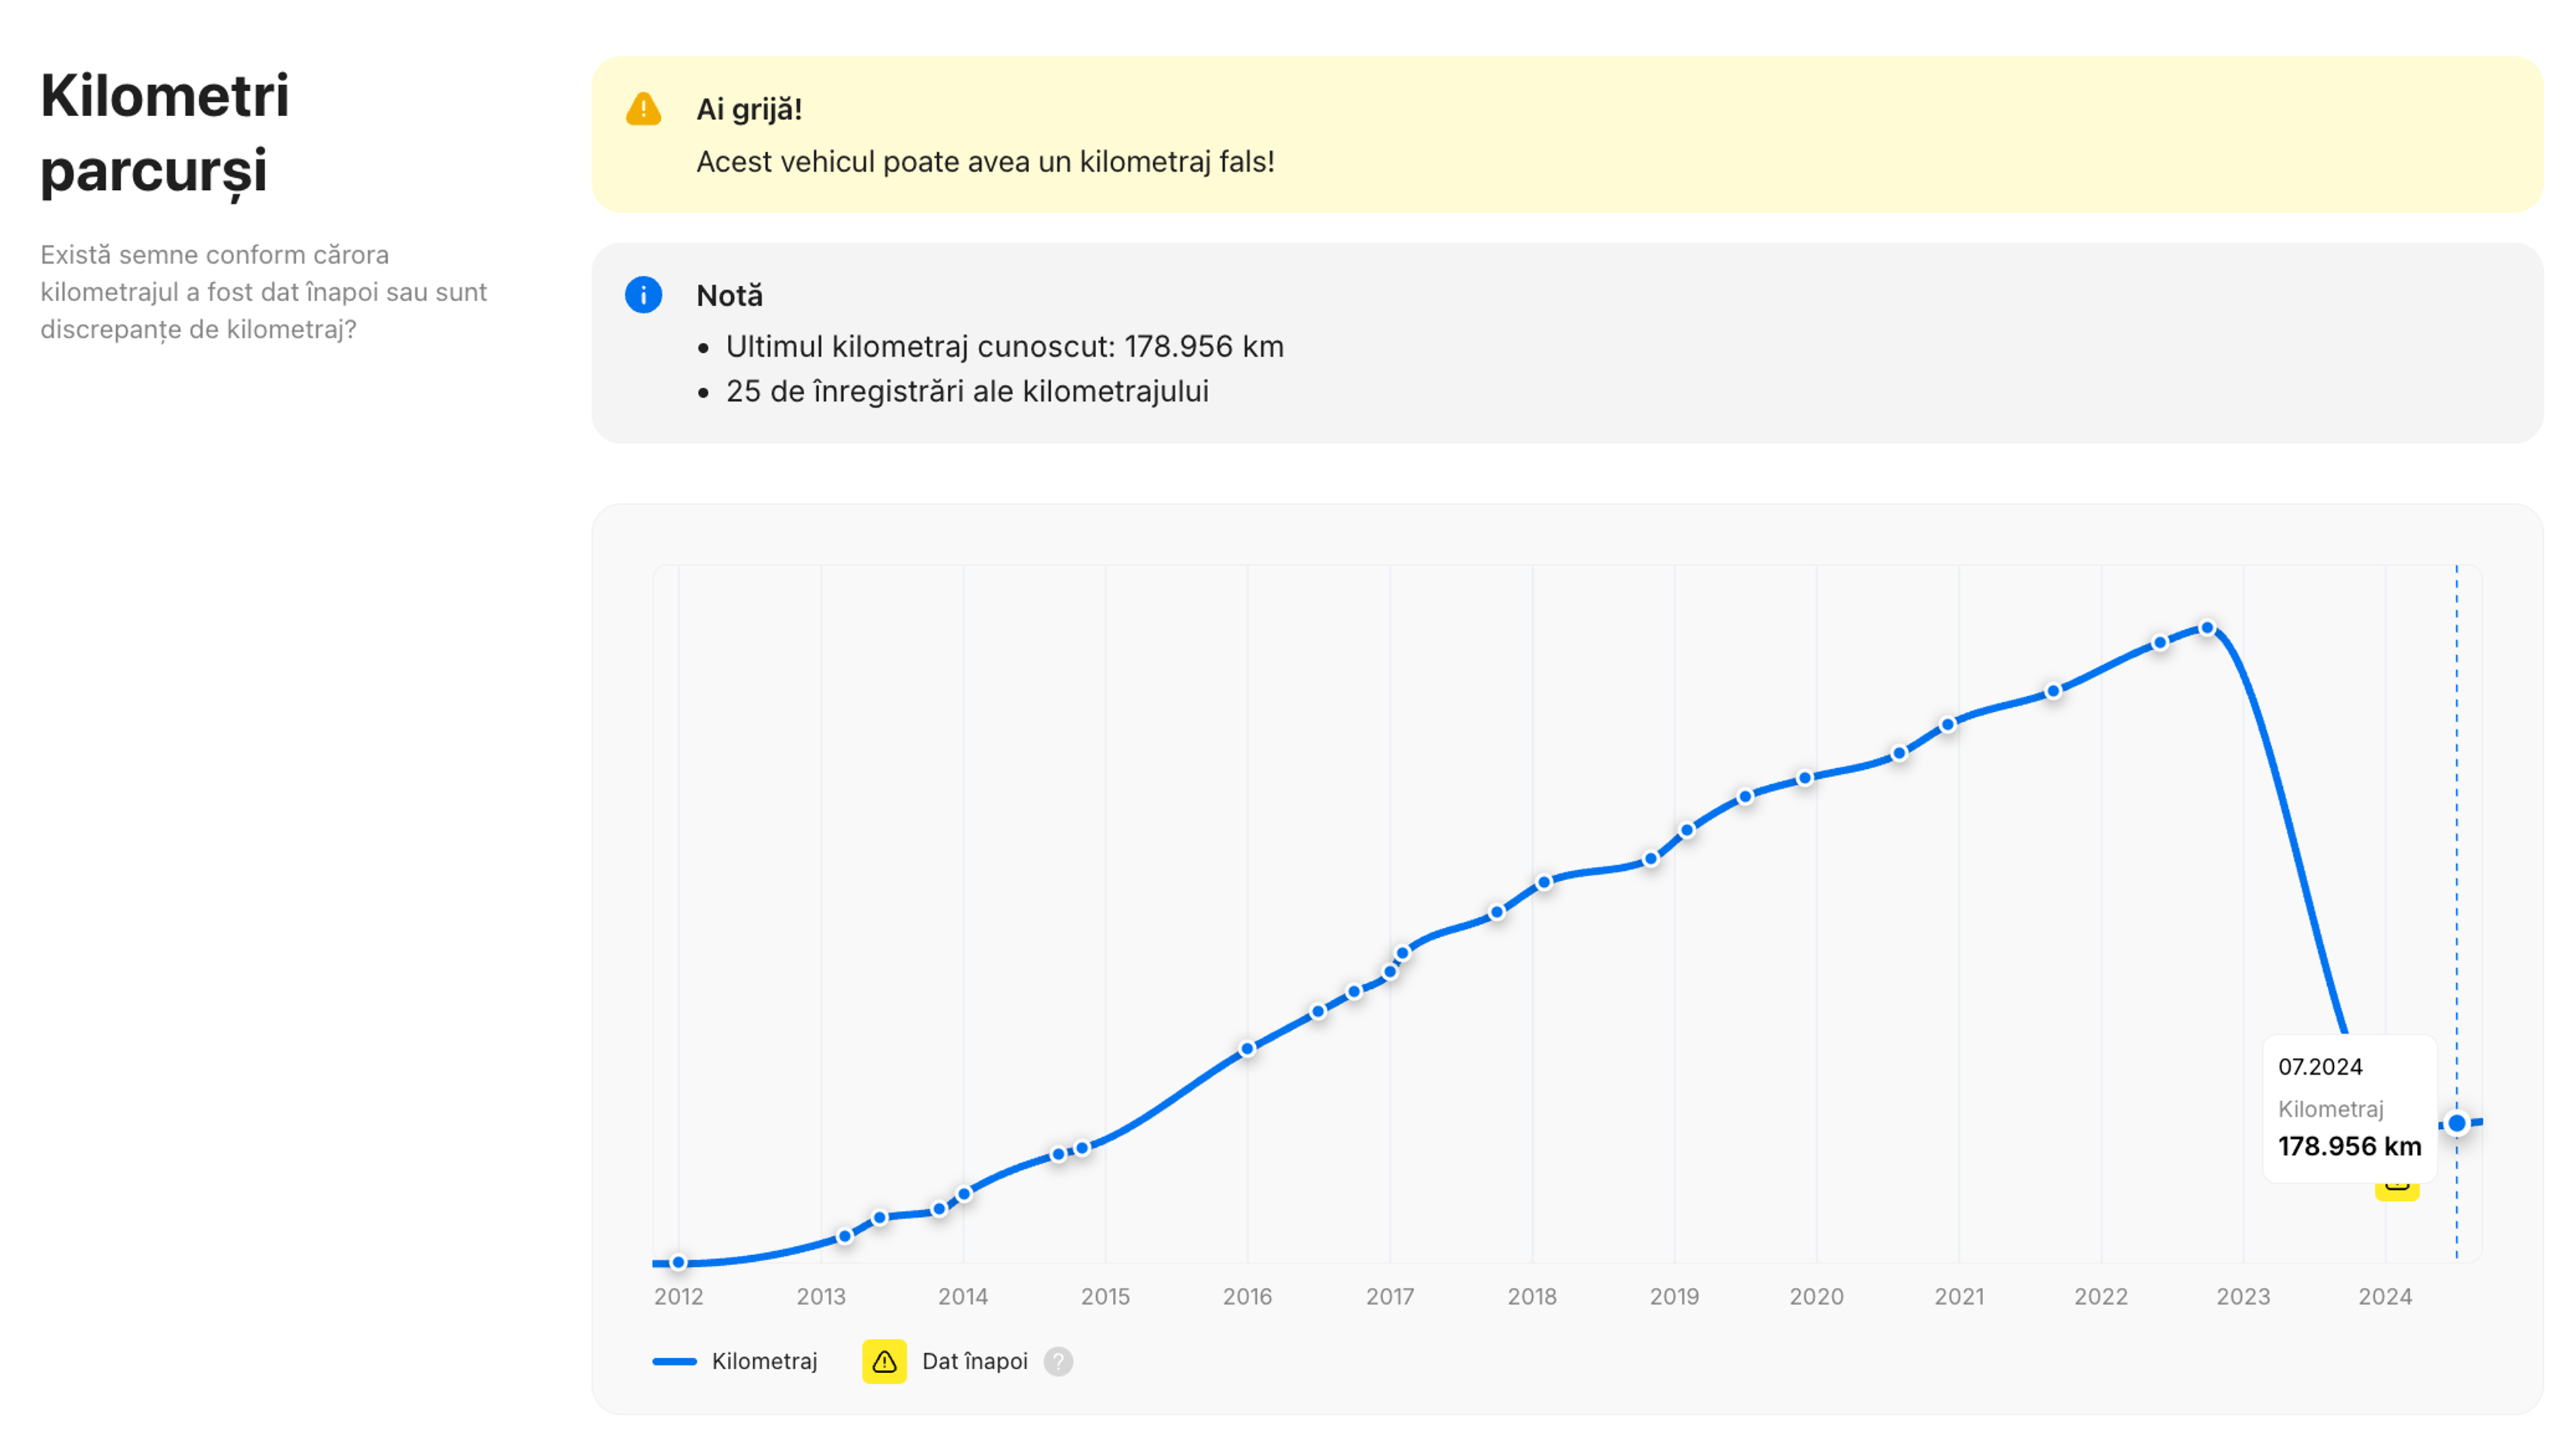Viewport: 2576px width, 1447px height.
Task: Click the data point on the 2014 gridline
Action: [964, 1194]
